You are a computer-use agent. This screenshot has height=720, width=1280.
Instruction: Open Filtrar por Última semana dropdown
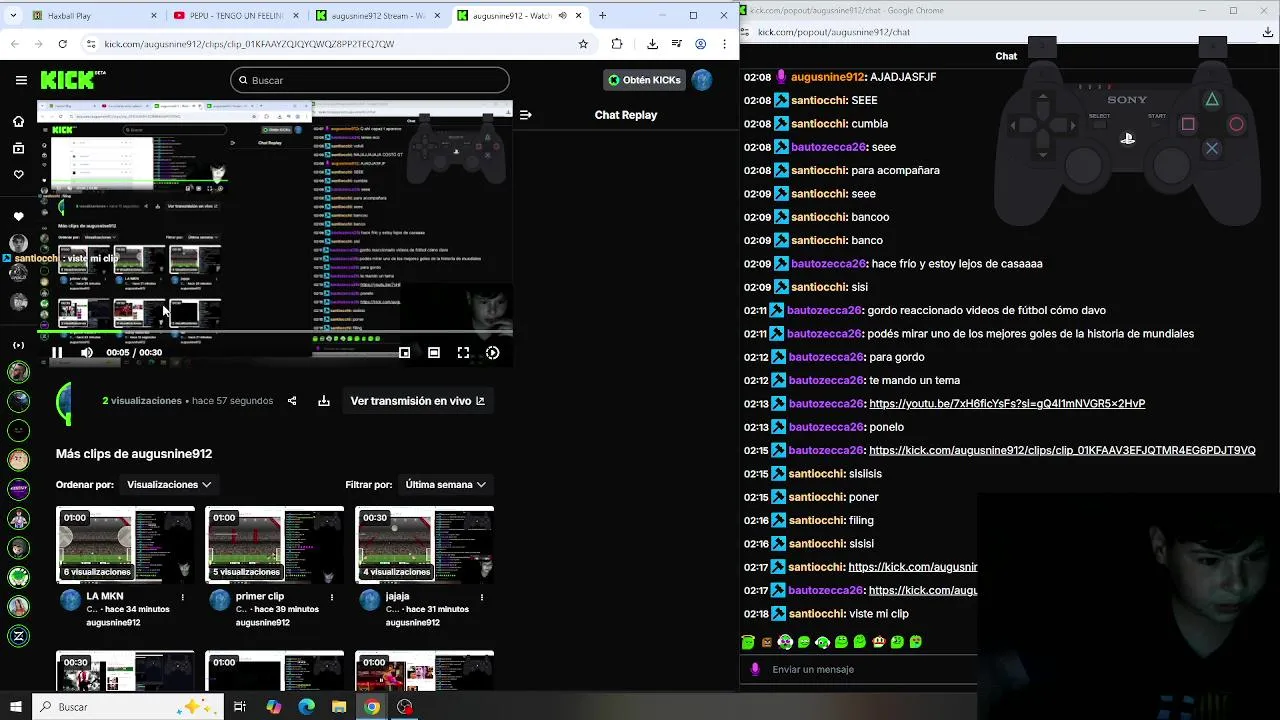tap(445, 484)
